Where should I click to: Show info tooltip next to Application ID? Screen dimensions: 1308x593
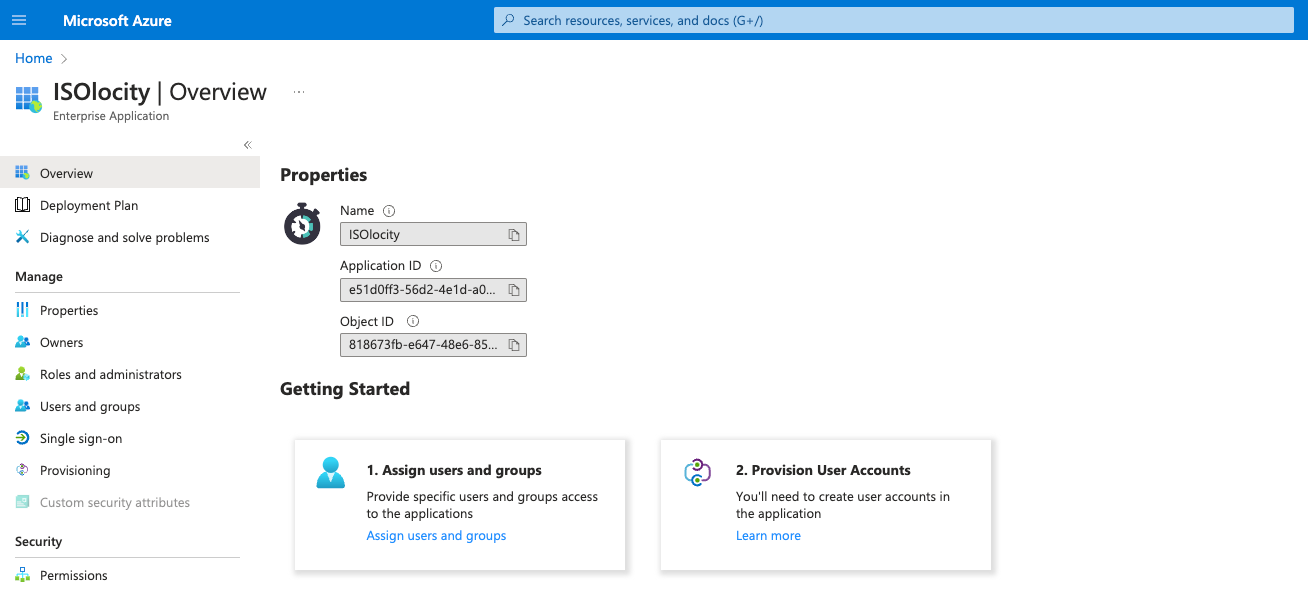[x=435, y=266]
